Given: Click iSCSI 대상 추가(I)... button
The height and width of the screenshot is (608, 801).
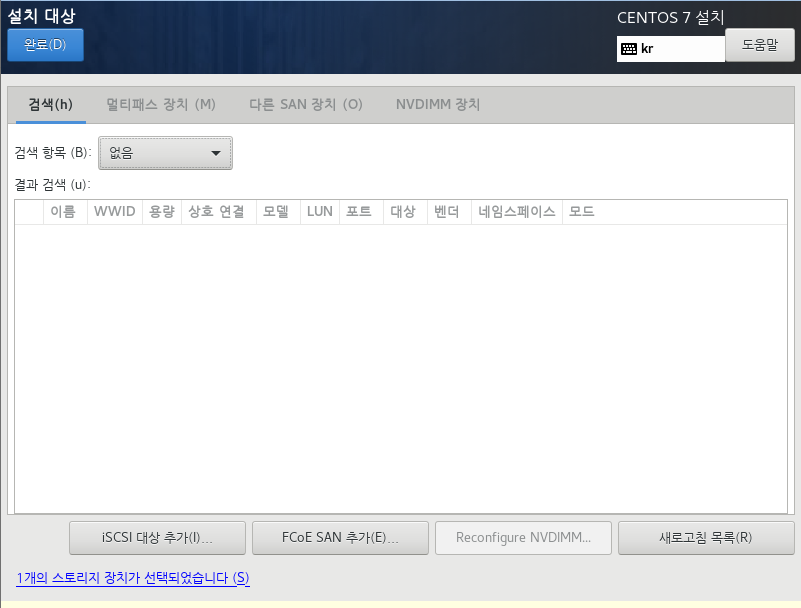Looking at the screenshot, I should click(x=157, y=538).
